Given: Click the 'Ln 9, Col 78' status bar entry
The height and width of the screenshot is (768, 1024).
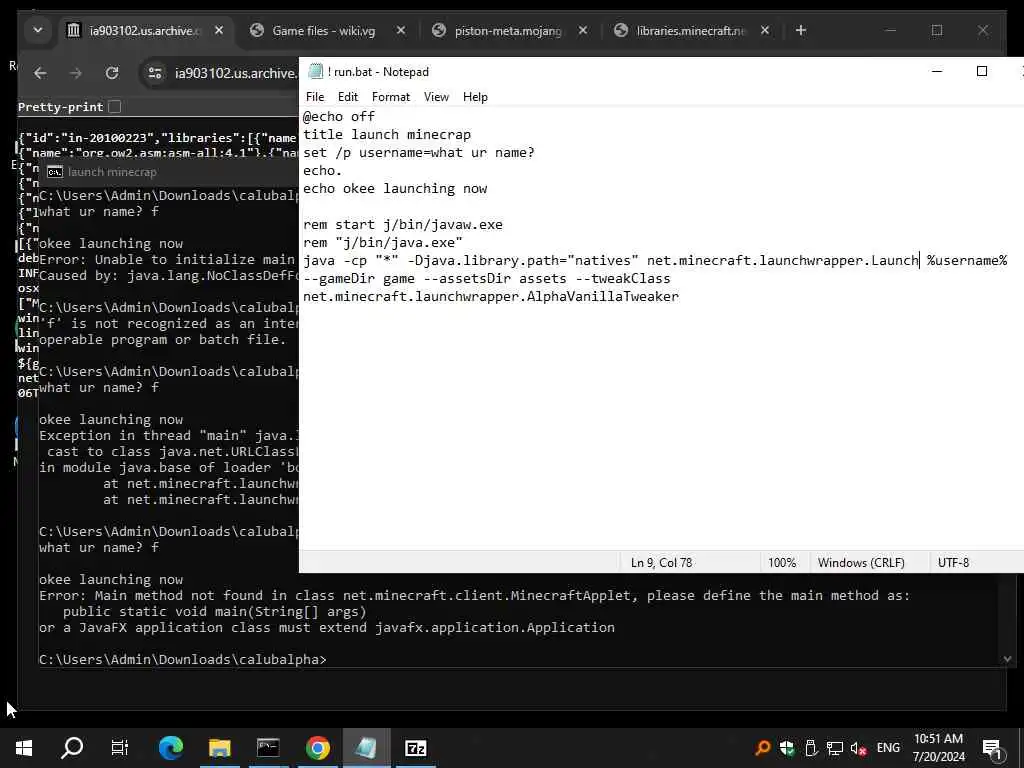Looking at the screenshot, I should click(661, 562).
